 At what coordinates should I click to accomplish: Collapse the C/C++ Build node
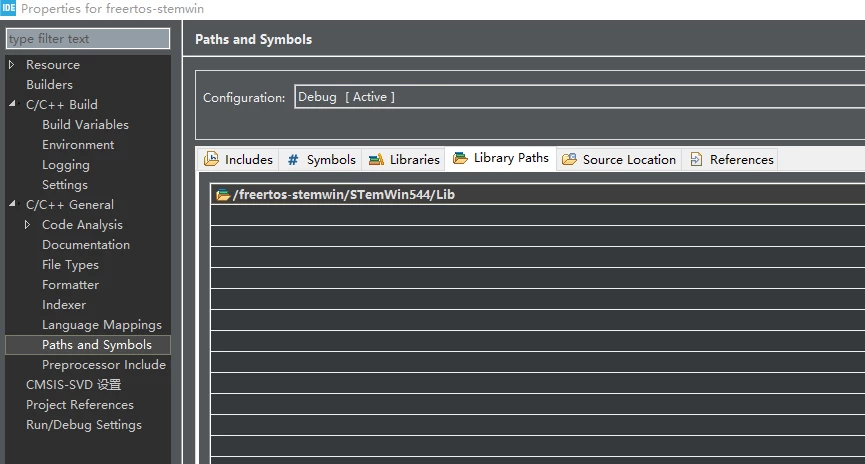12,104
